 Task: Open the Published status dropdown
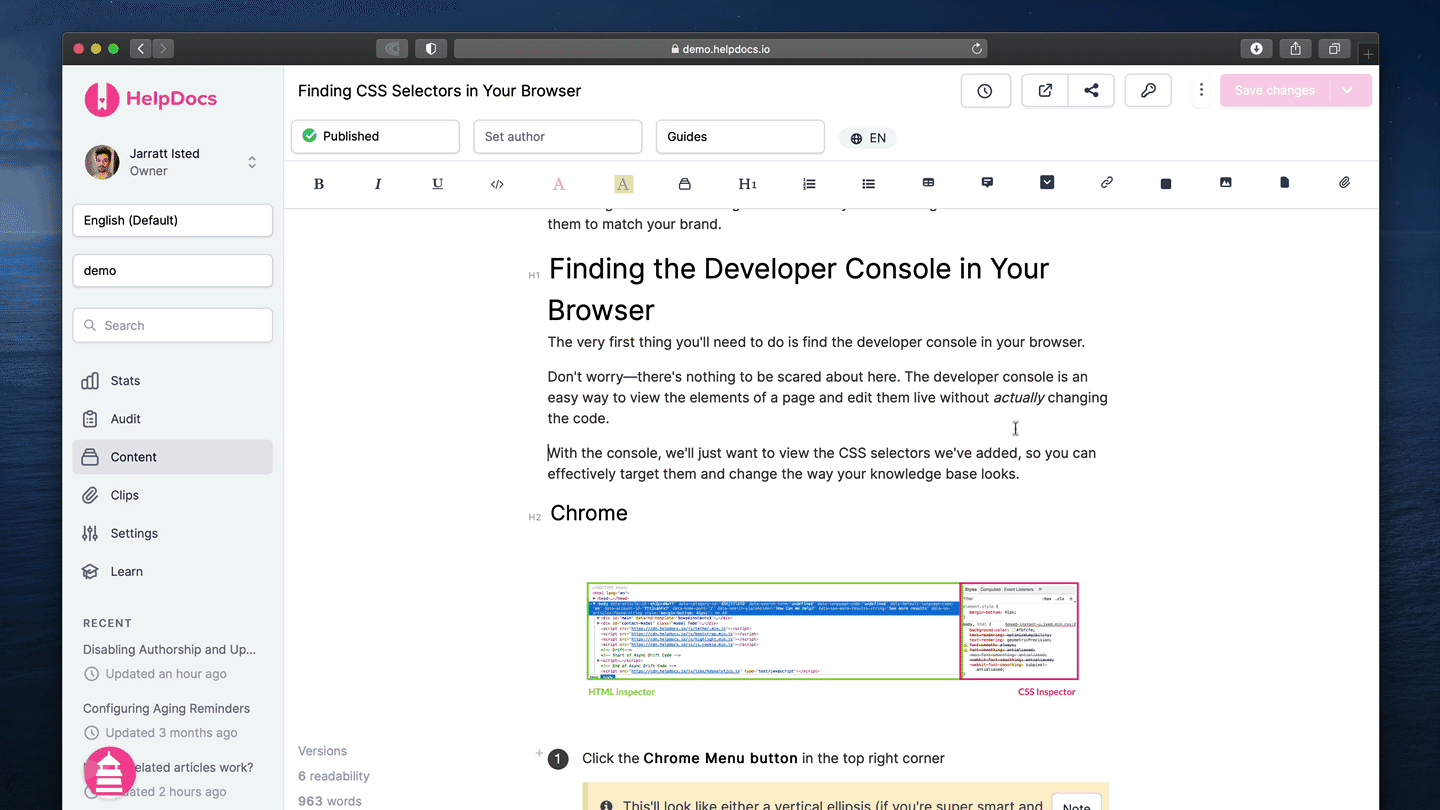(x=375, y=136)
